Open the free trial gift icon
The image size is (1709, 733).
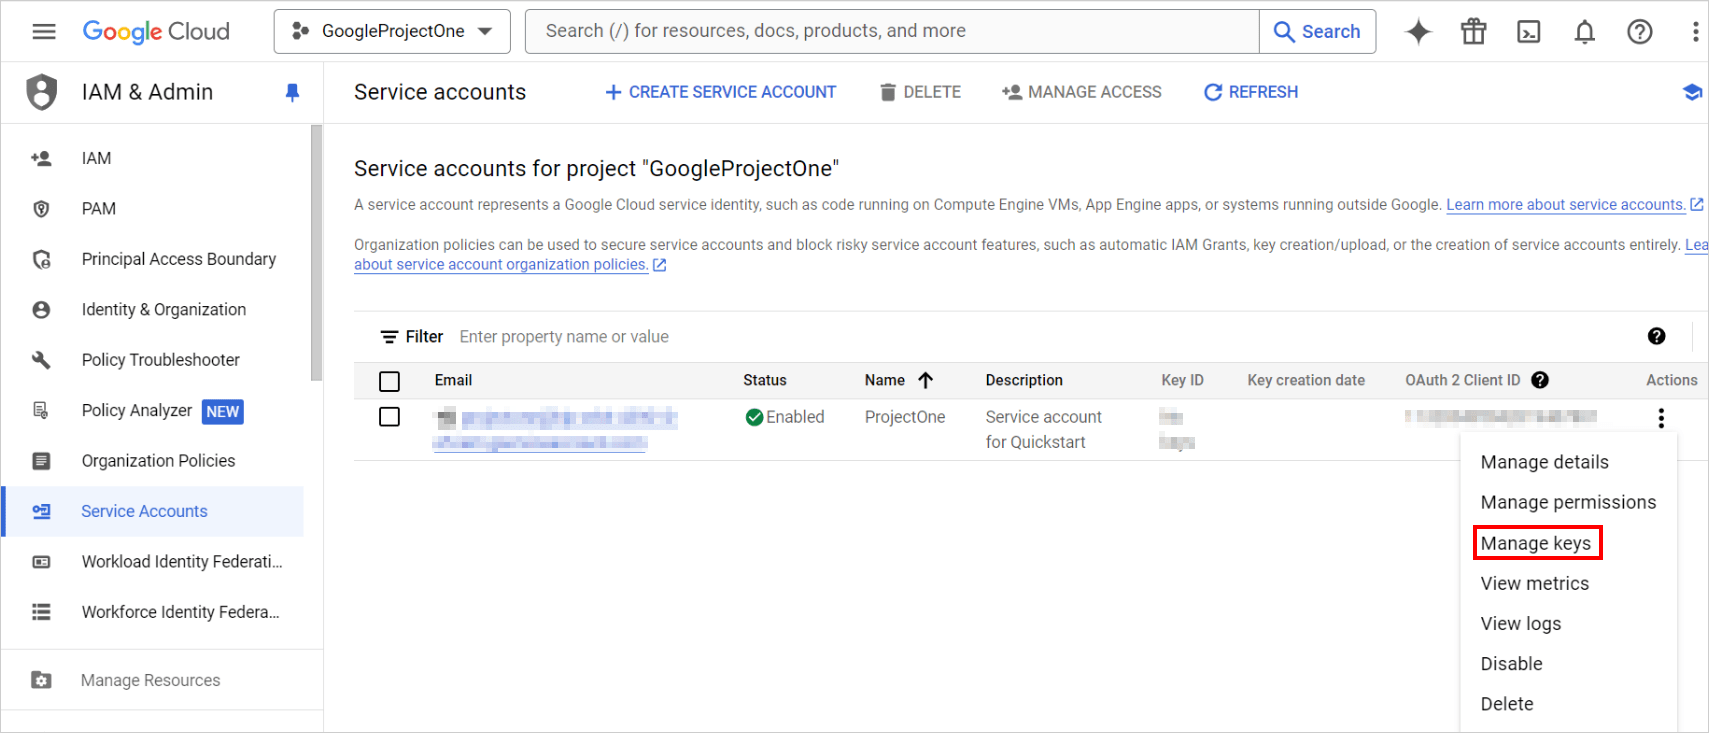[1474, 31]
